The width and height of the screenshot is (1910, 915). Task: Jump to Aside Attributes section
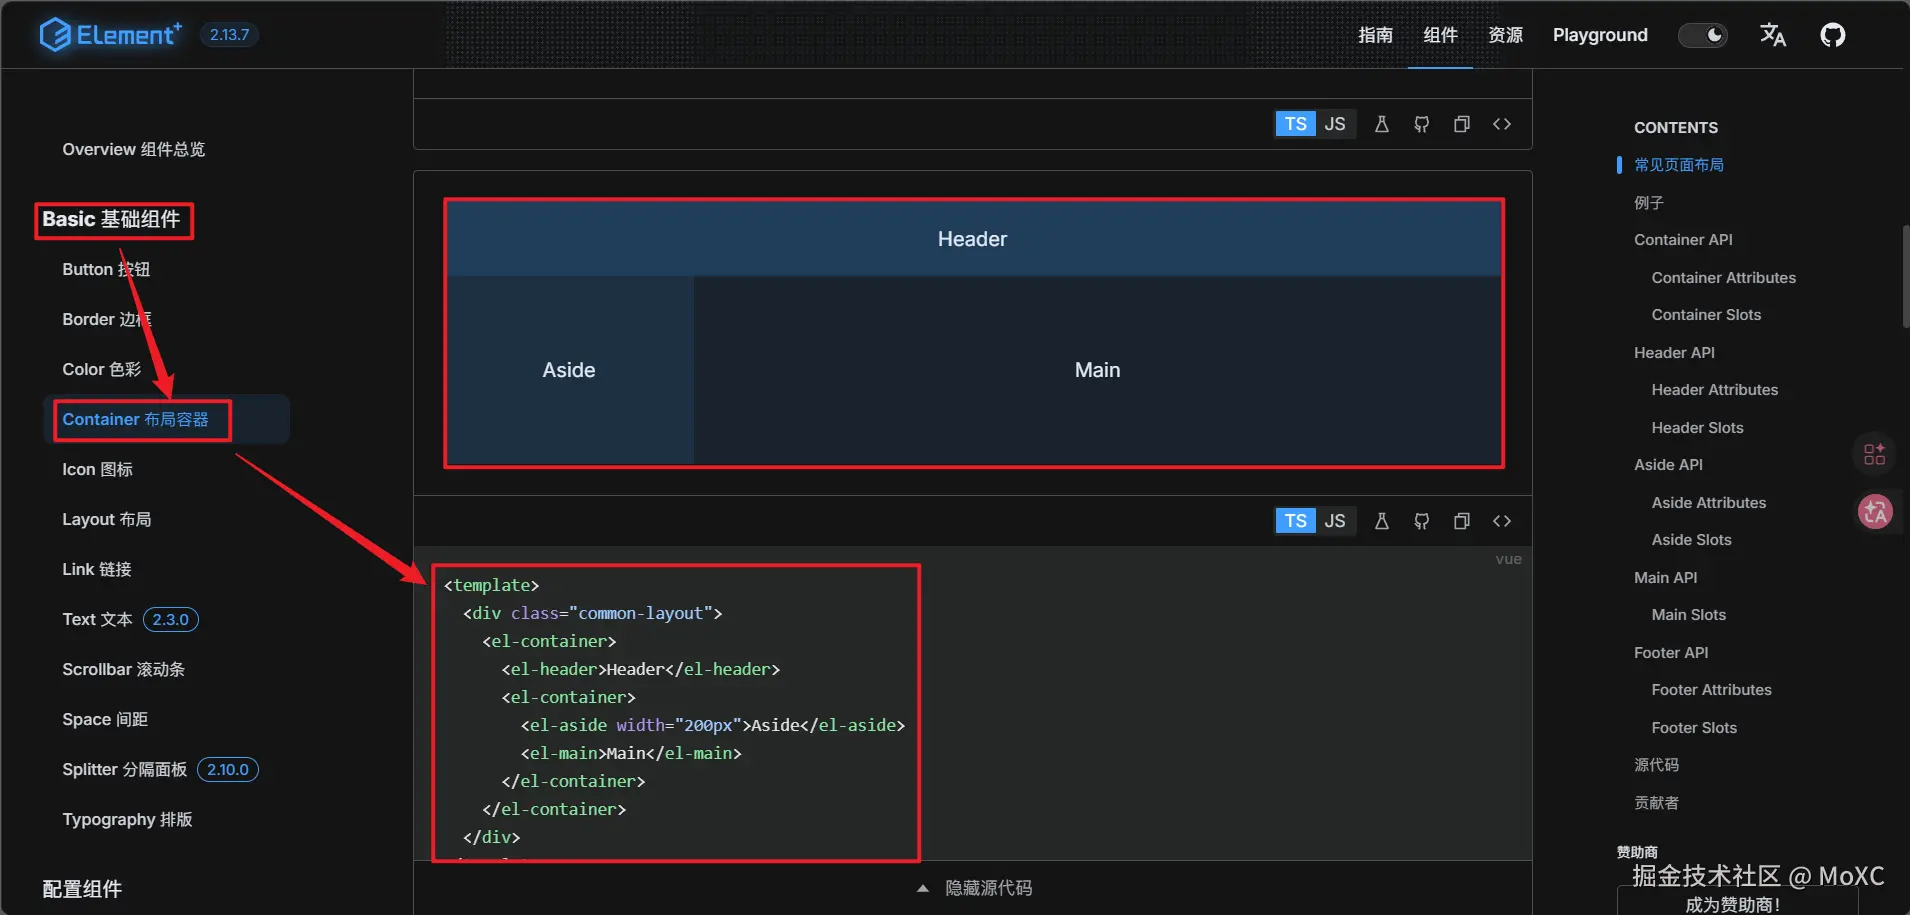point(1709,502)
